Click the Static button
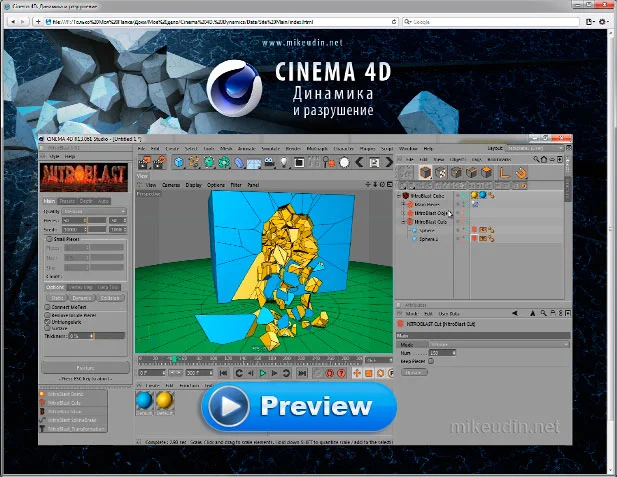Viewport: 617px width, 477px height. pos(58,298)
